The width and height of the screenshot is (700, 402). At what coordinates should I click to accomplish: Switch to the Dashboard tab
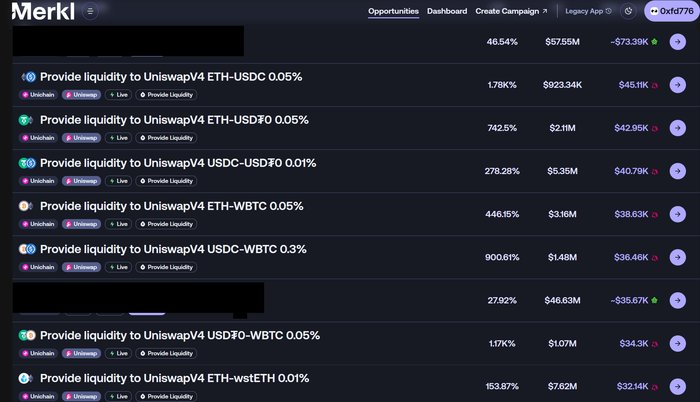click(x=447, y=11)
